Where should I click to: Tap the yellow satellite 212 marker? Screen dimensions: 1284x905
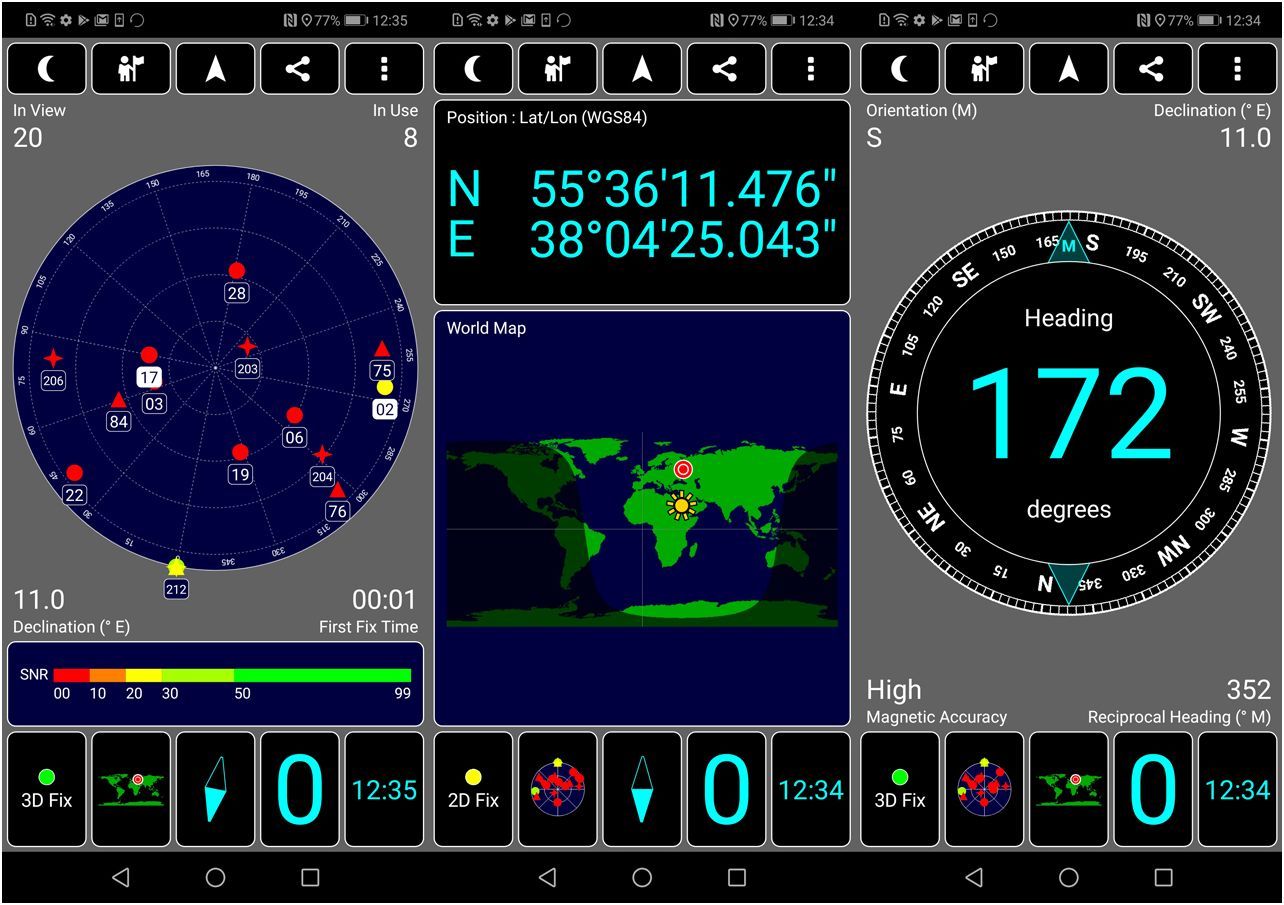pos(177,568)
